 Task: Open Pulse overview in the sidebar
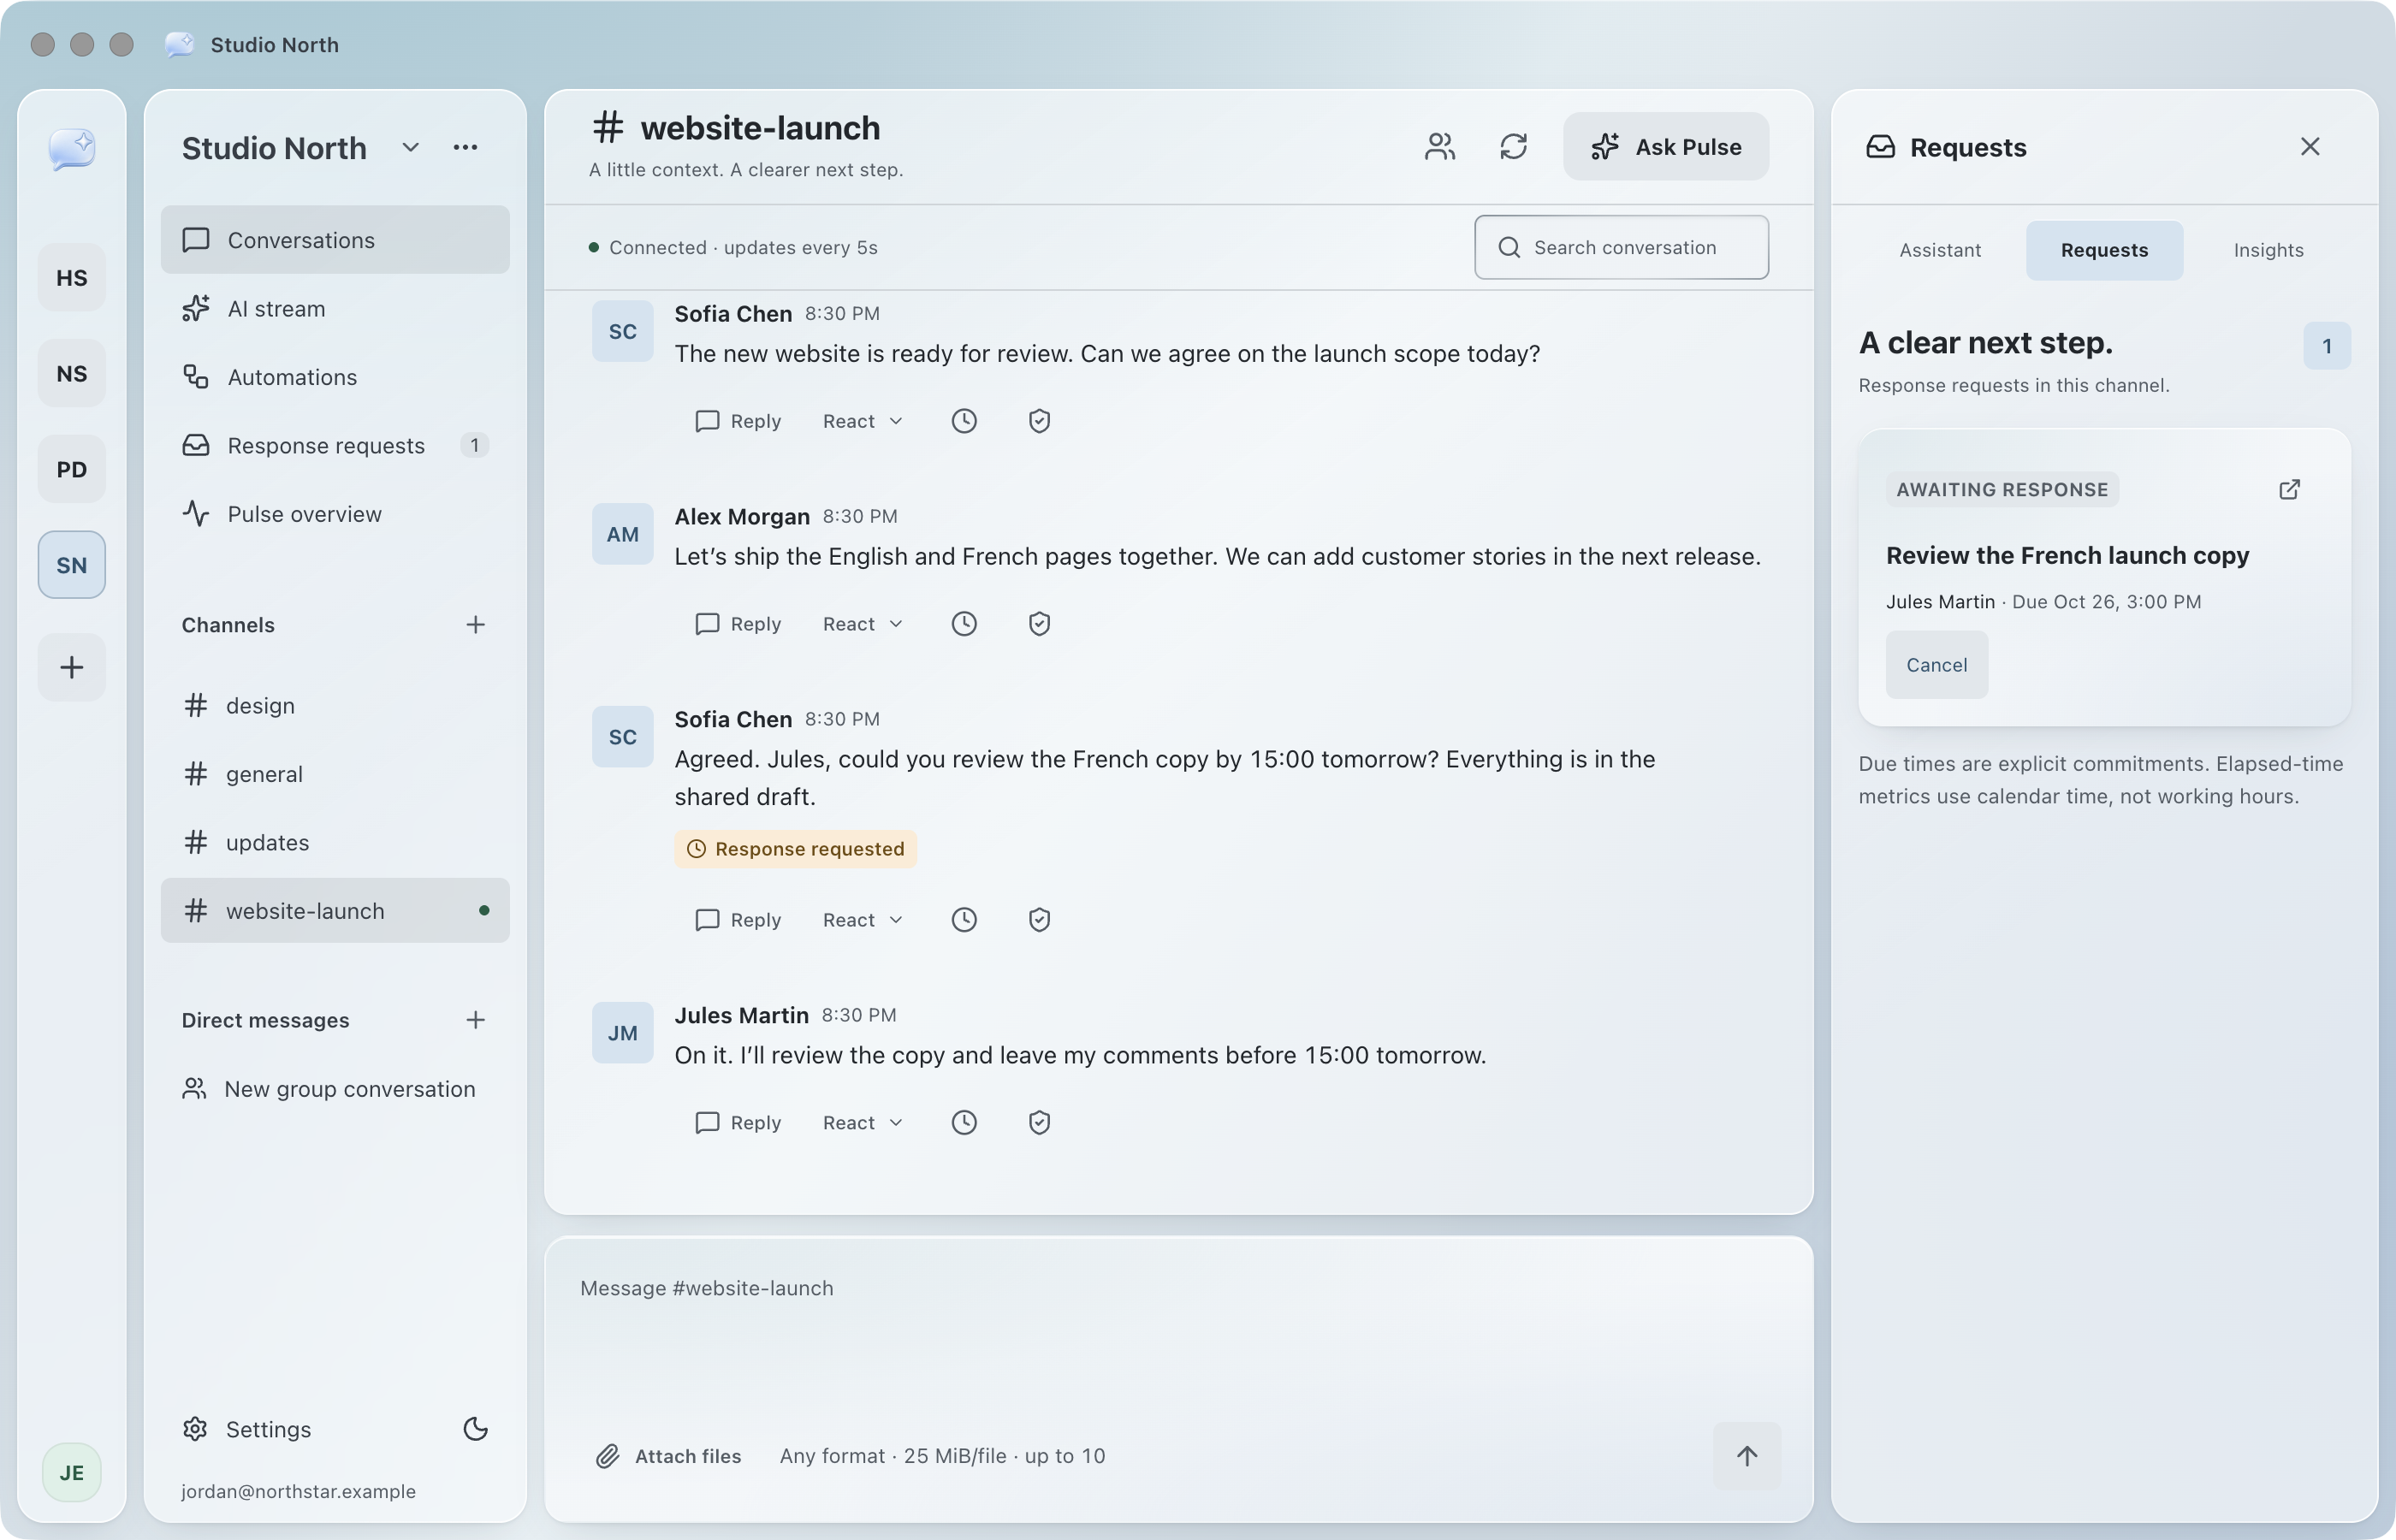pos(335,514)
